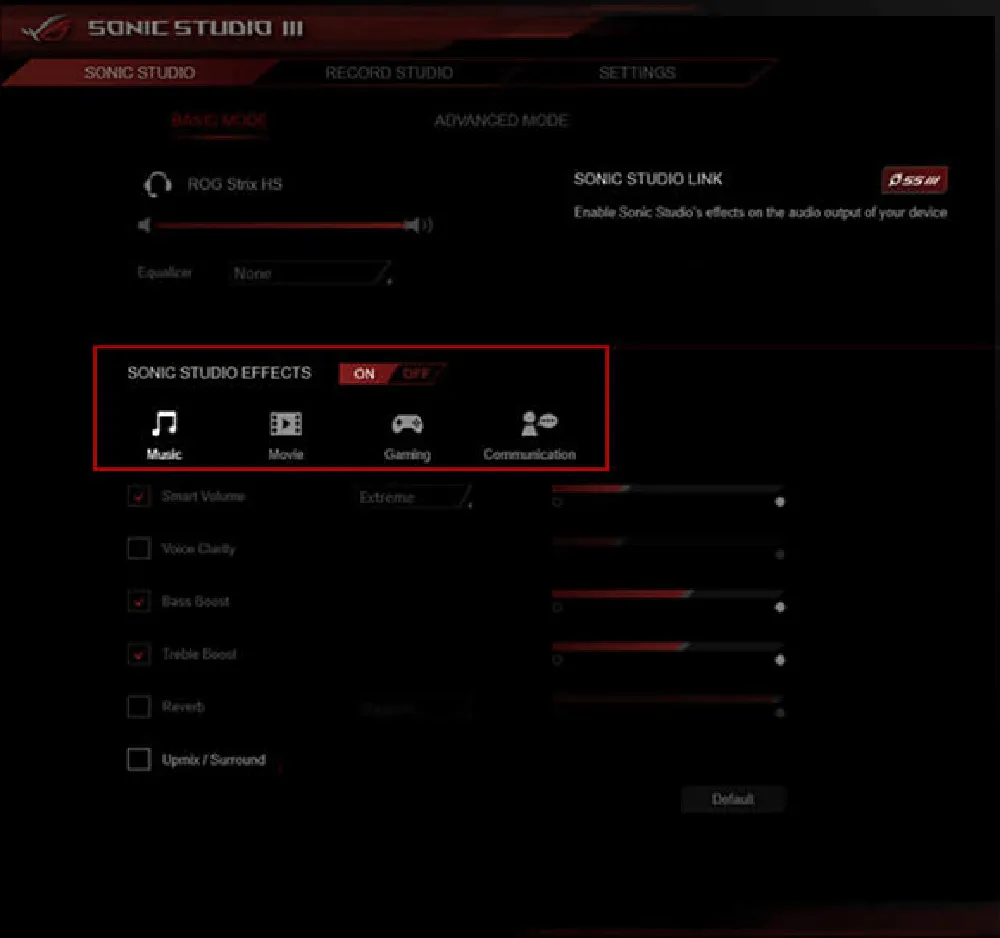Select the Movie effect preset icon
This screenshot has height=938, width=1000.
click(x=285, y=425)
